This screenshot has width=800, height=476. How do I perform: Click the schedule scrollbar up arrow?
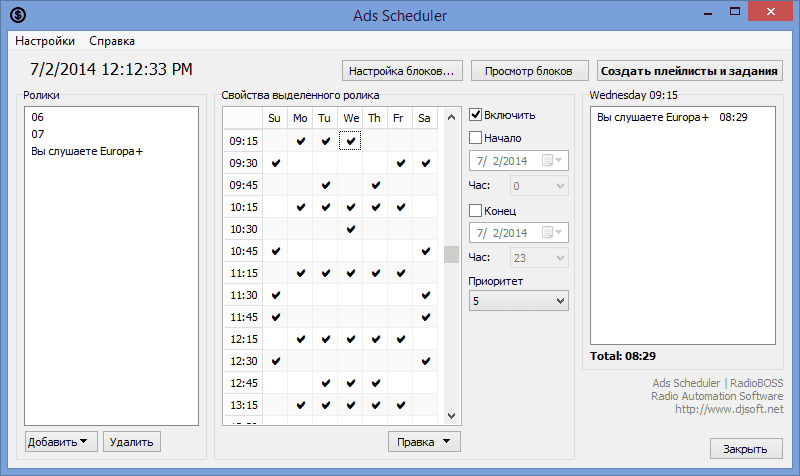[451, 117]
